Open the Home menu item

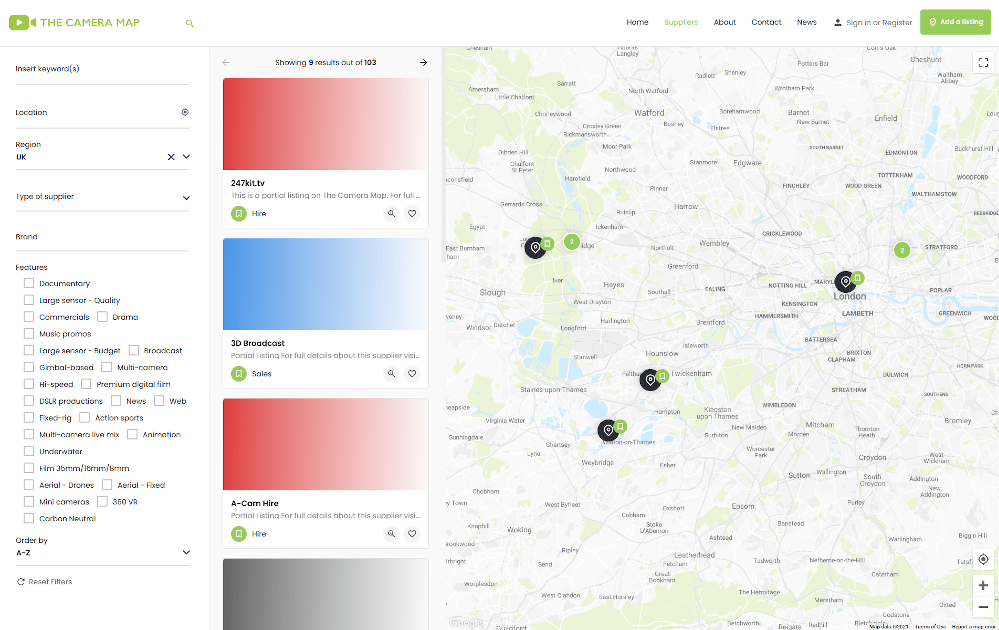[x=637, y=22]
